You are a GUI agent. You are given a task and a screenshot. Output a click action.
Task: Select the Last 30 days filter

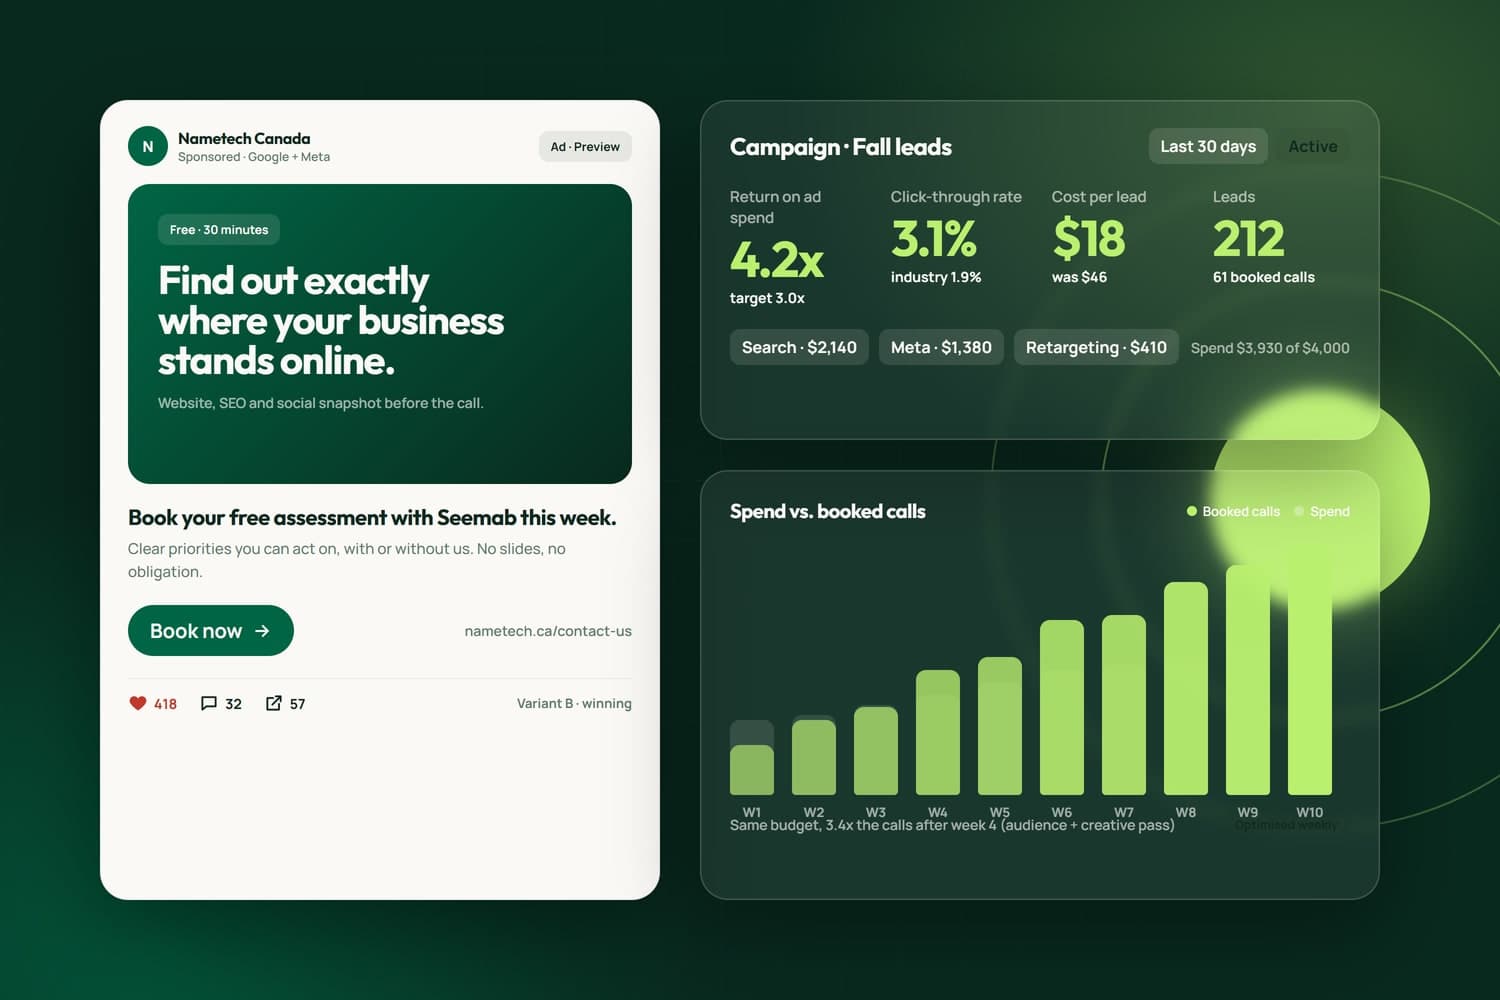[1208, 146]
